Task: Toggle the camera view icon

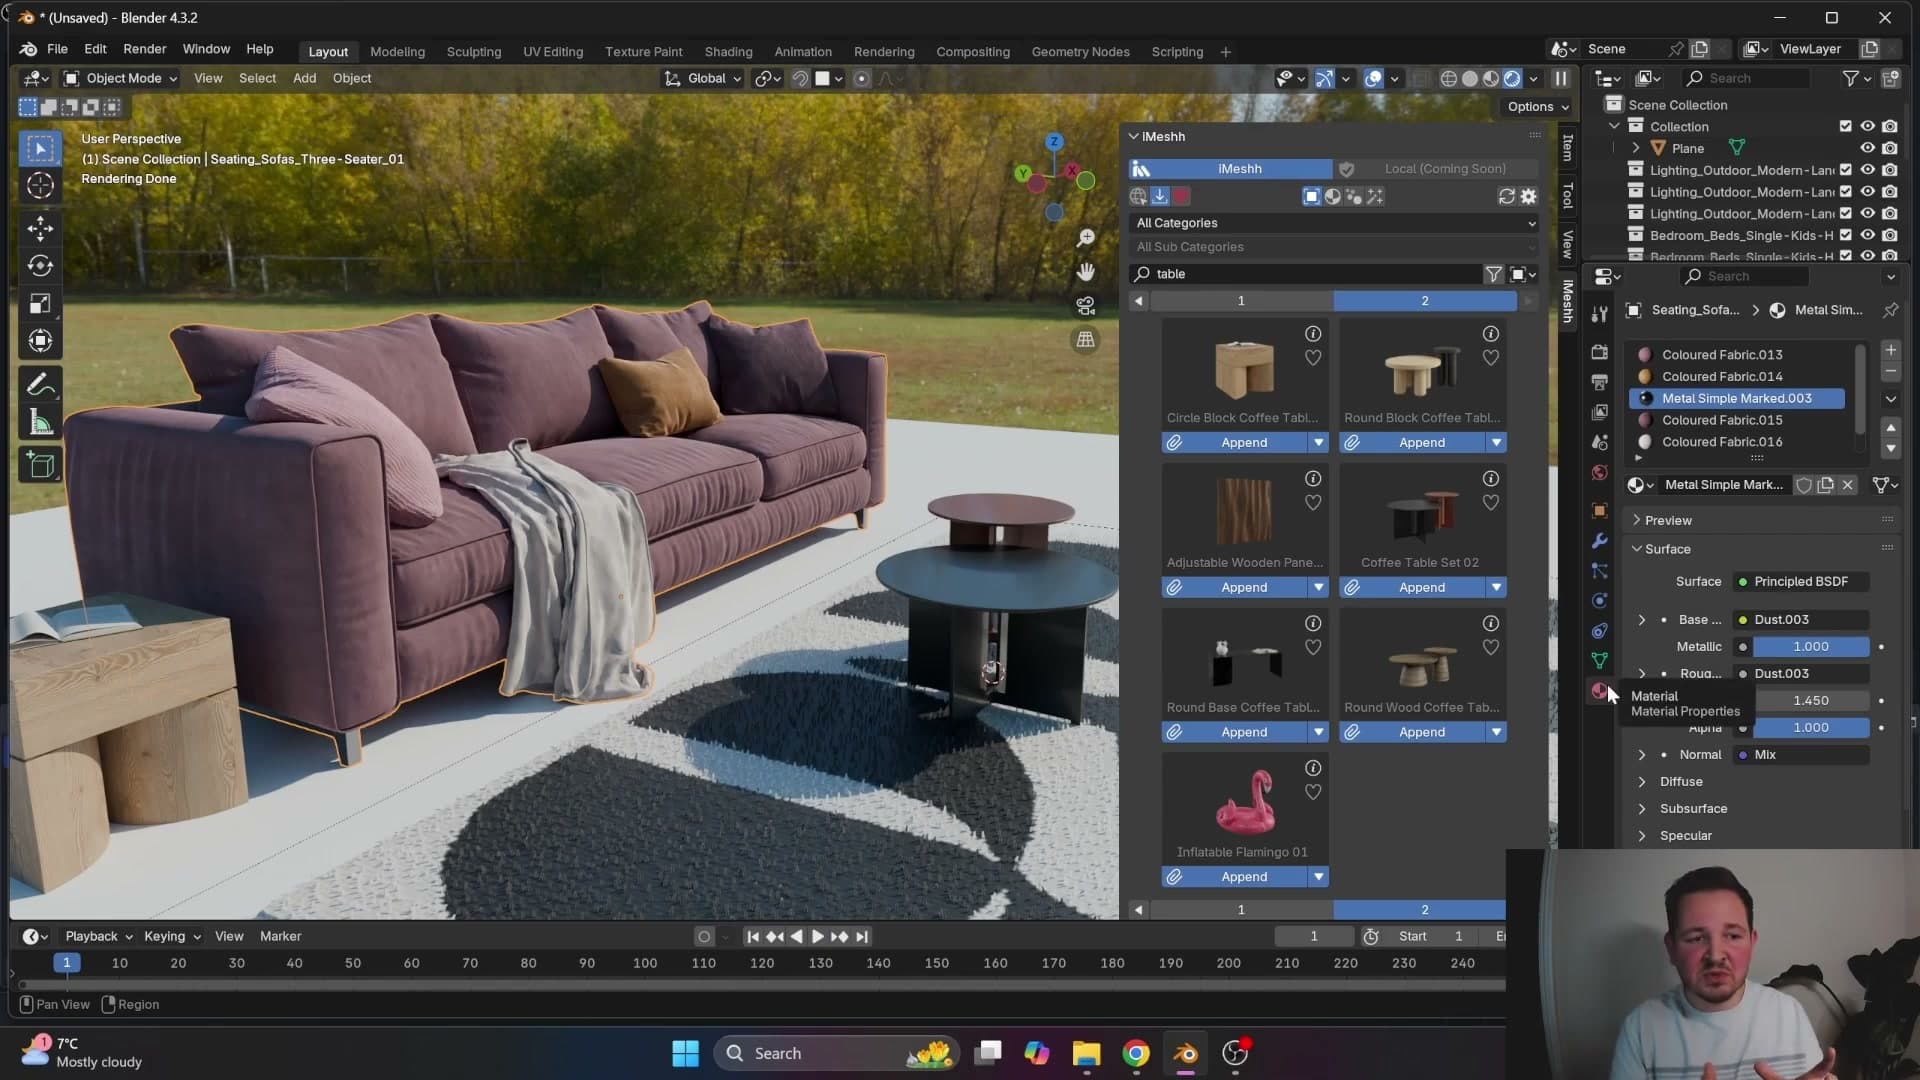Action: [x=1085, y=306]
